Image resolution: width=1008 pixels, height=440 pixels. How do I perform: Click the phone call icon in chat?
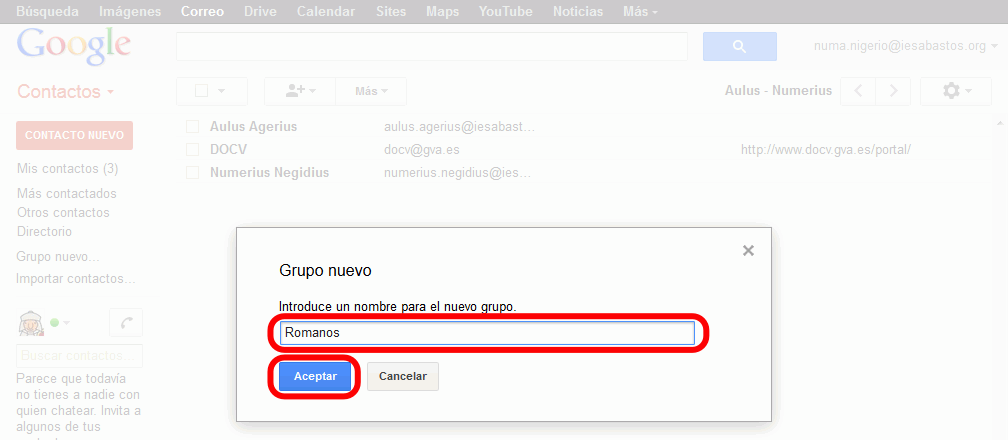[126, 323]
